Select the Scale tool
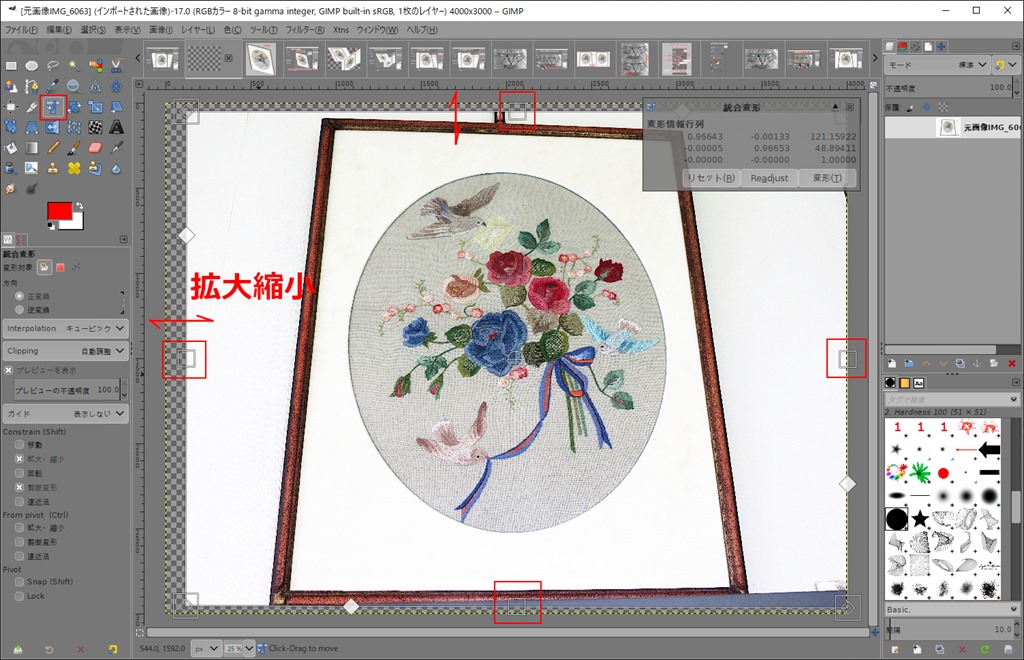The image size is (1024, 660). [95, 107]
